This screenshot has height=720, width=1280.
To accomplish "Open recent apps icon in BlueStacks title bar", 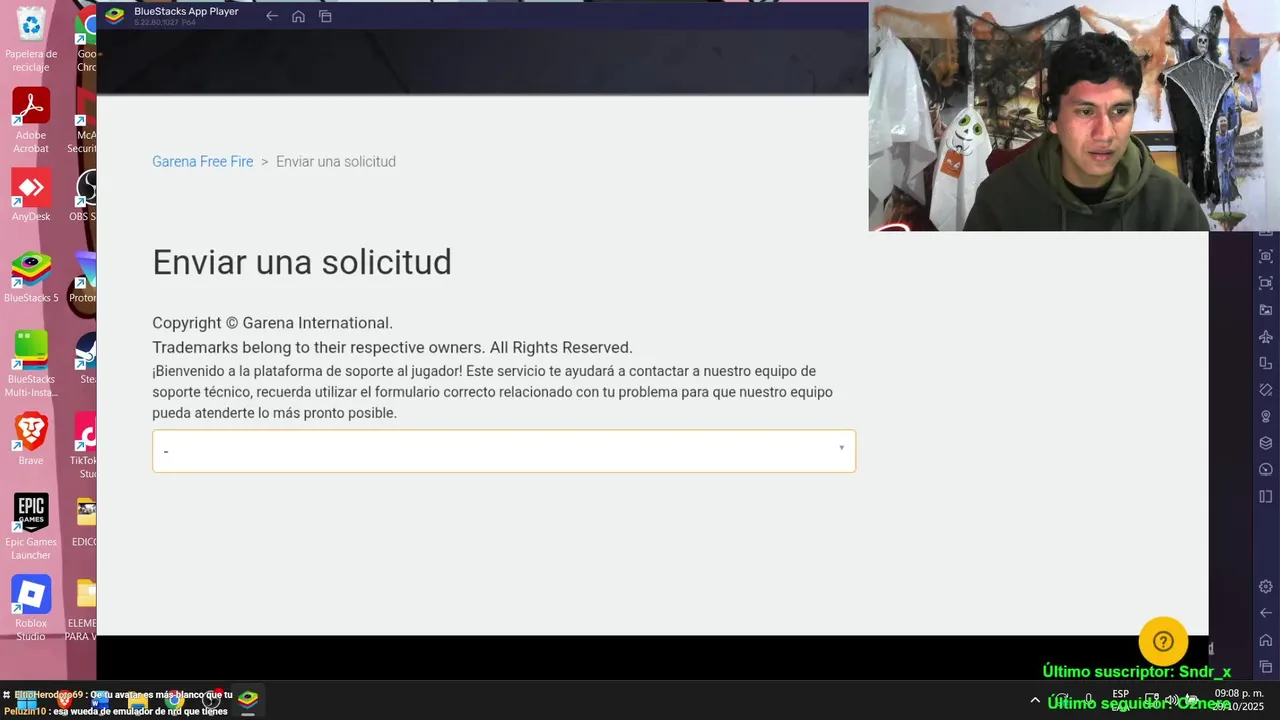I will [x=325, y=16].
